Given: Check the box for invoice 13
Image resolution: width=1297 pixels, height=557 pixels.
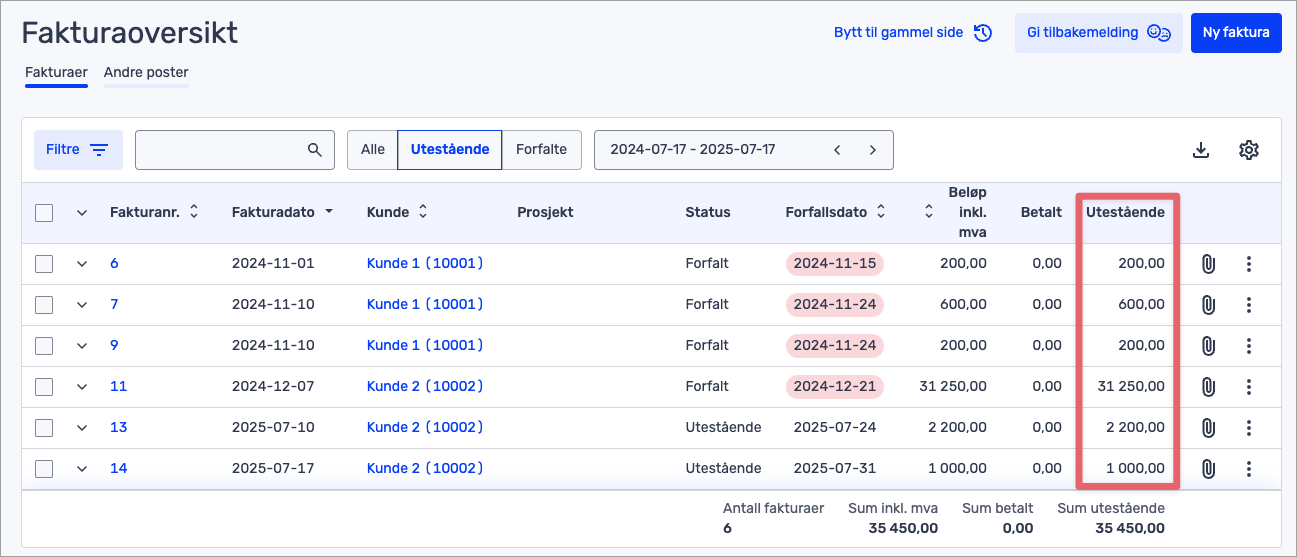Looking at the screenshot, I should coord(44,428).
